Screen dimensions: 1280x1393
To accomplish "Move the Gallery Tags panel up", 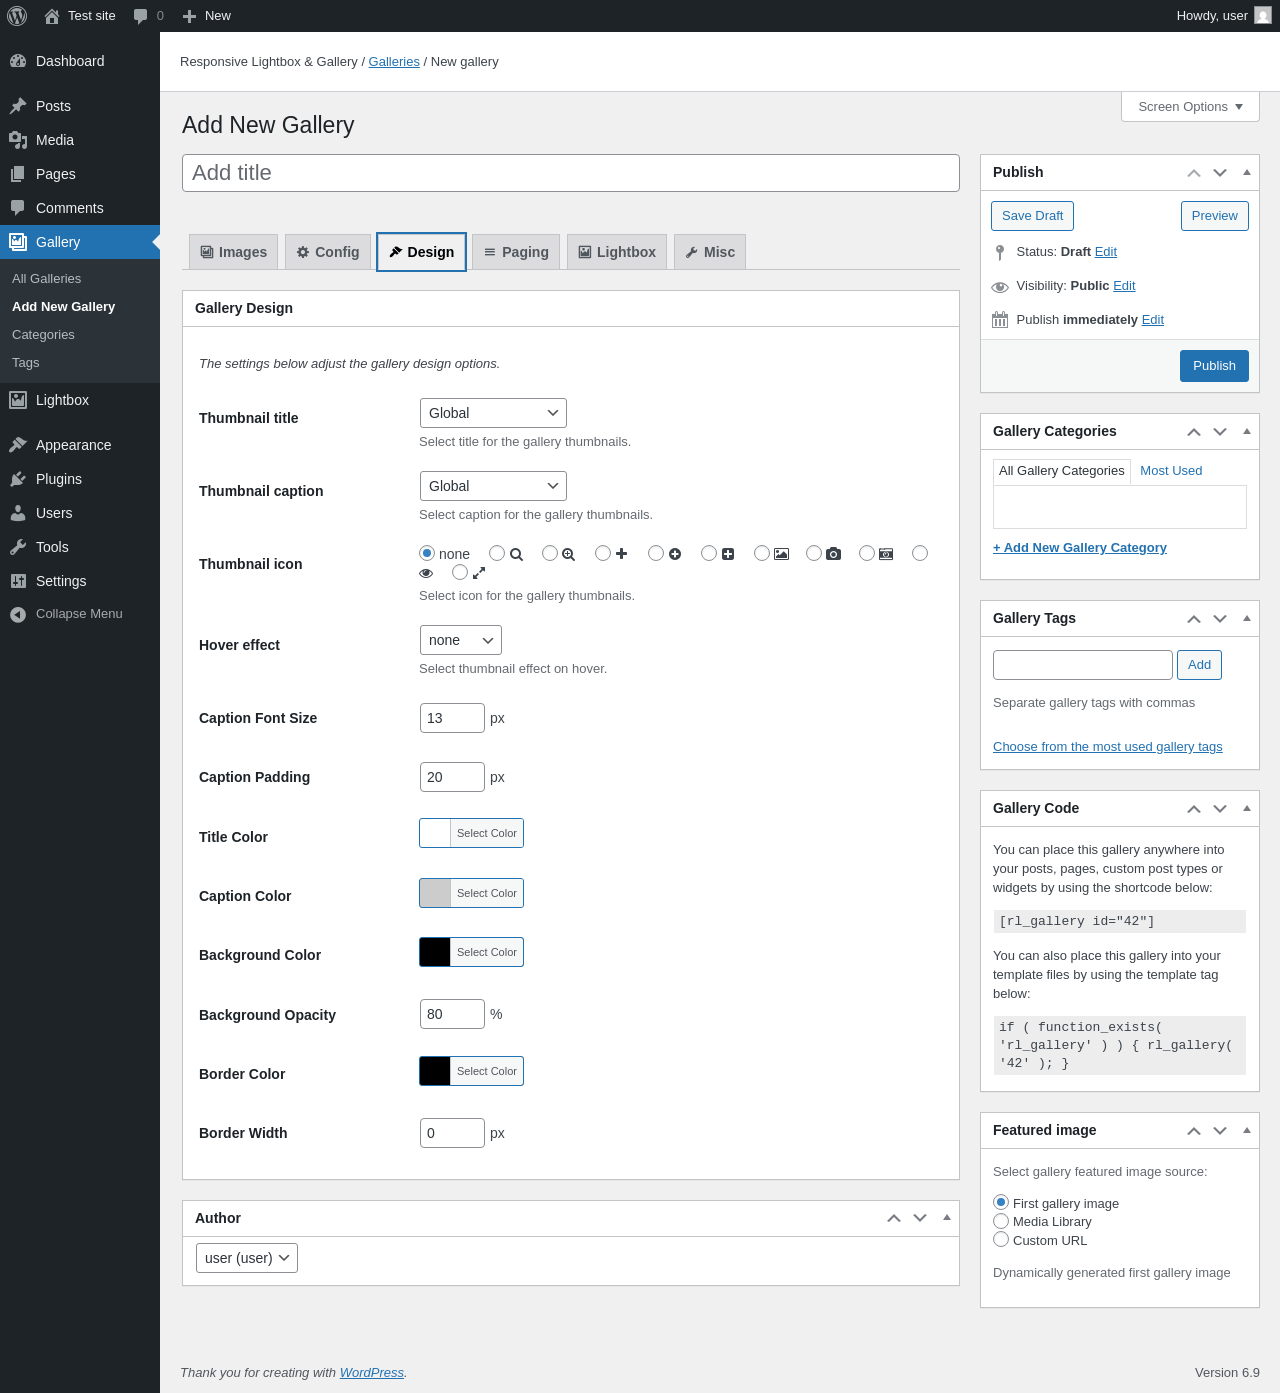I will (x=1193, y=619).
